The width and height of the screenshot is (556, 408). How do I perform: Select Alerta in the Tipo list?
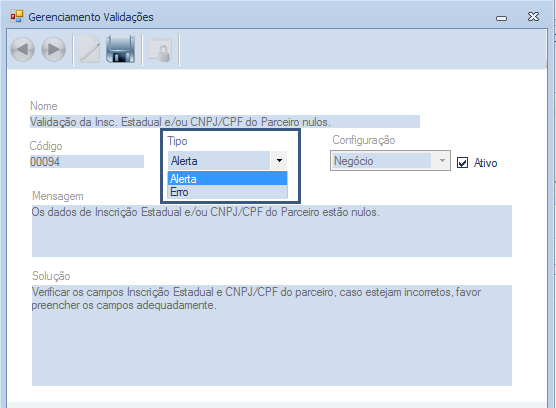tap(227, 178)
